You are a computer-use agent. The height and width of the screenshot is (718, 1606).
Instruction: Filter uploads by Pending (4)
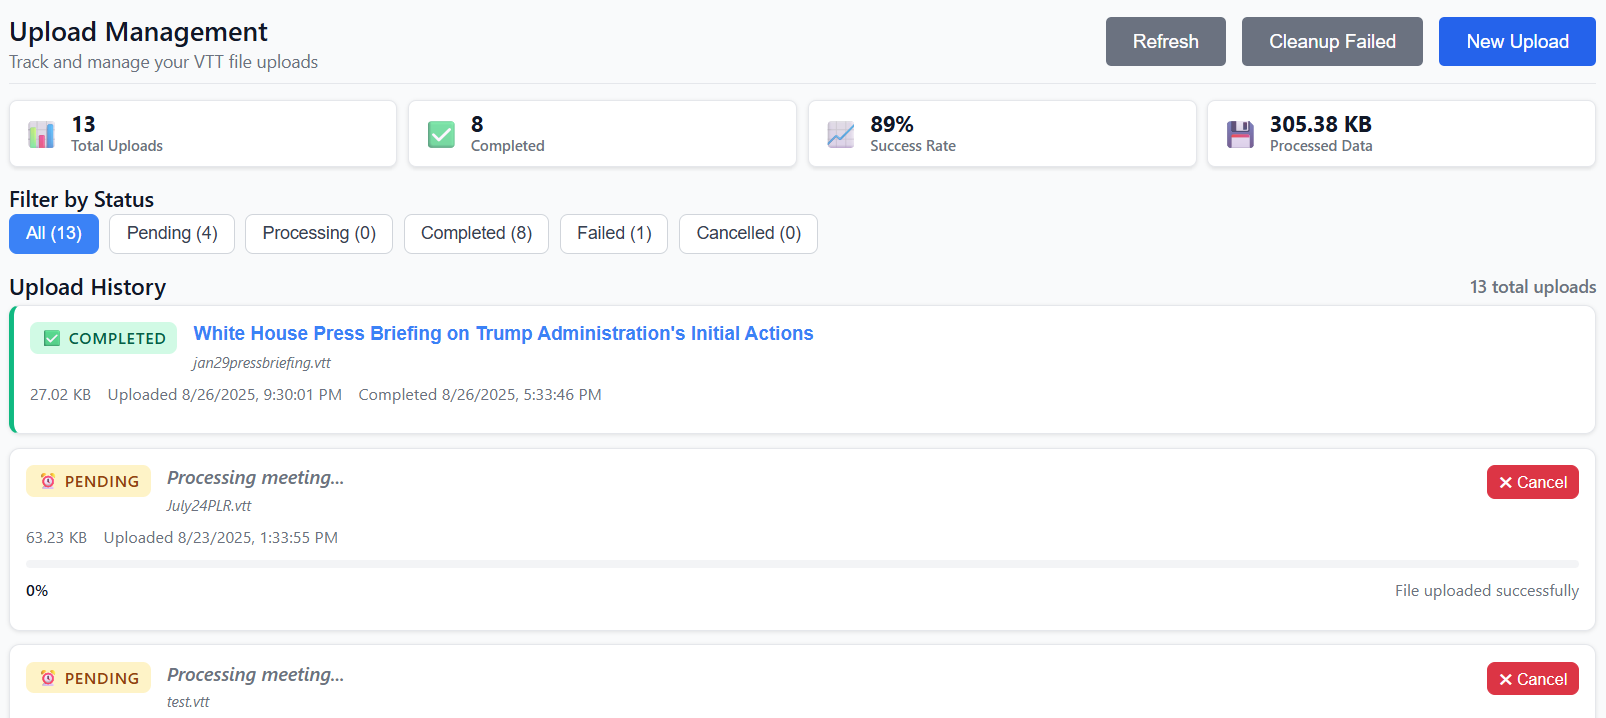(172, 233)
